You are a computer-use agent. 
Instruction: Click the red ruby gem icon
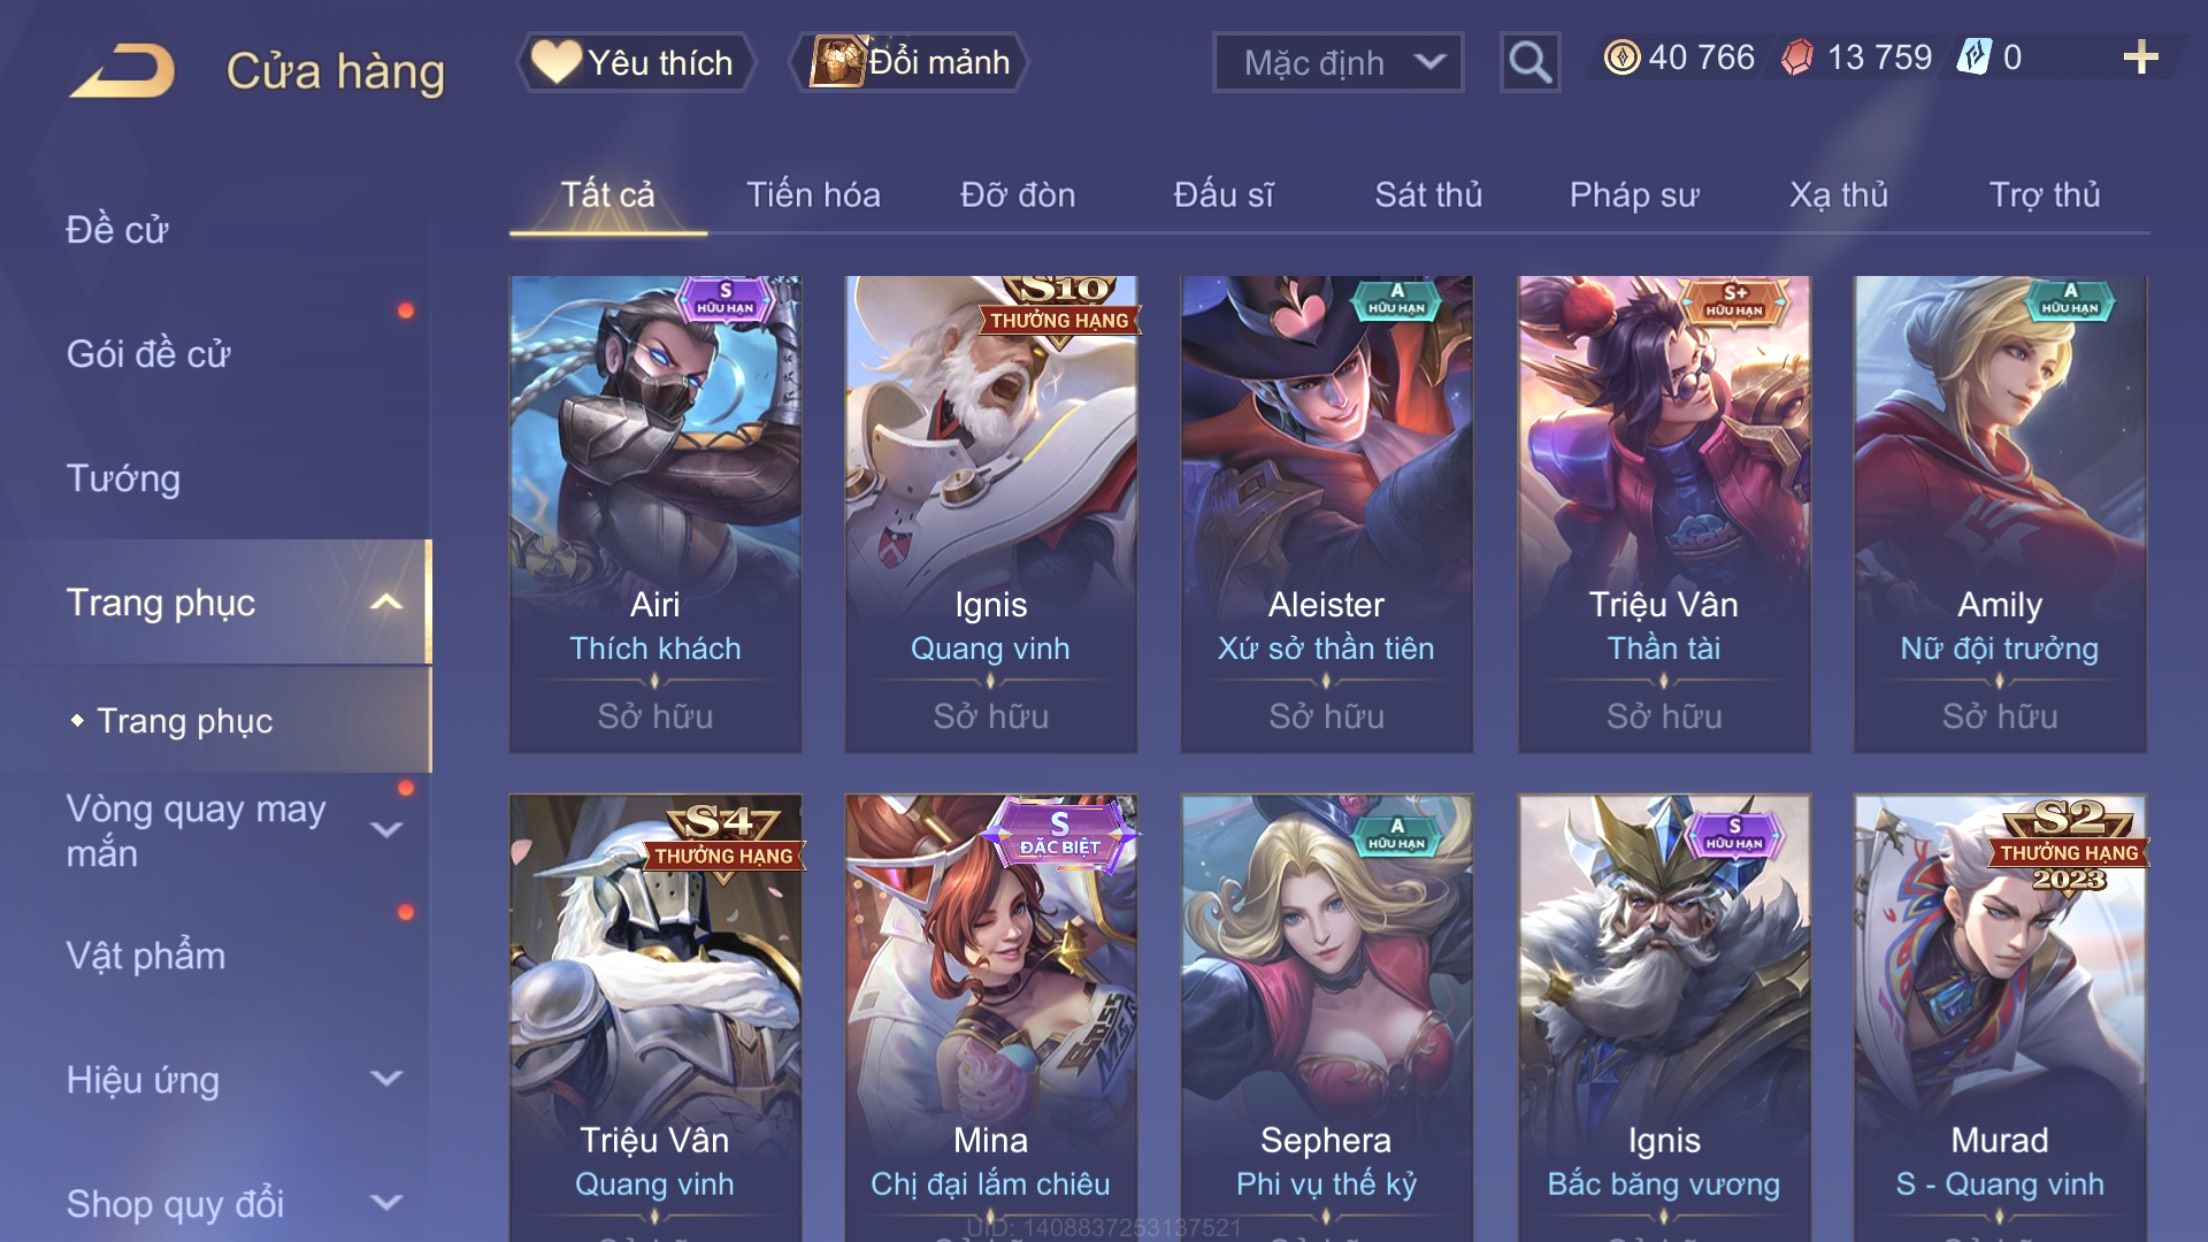tap(1797, 58)
